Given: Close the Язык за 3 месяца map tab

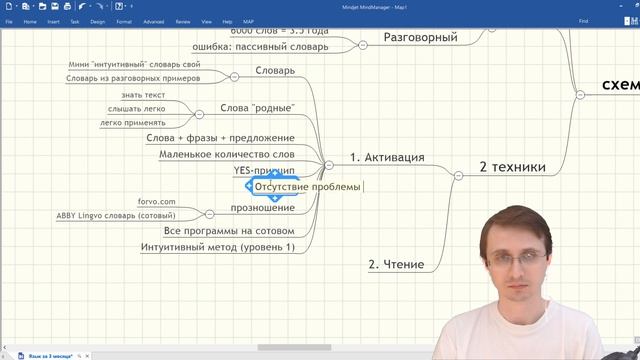Looking at the screenshot, I should (87, 356).
